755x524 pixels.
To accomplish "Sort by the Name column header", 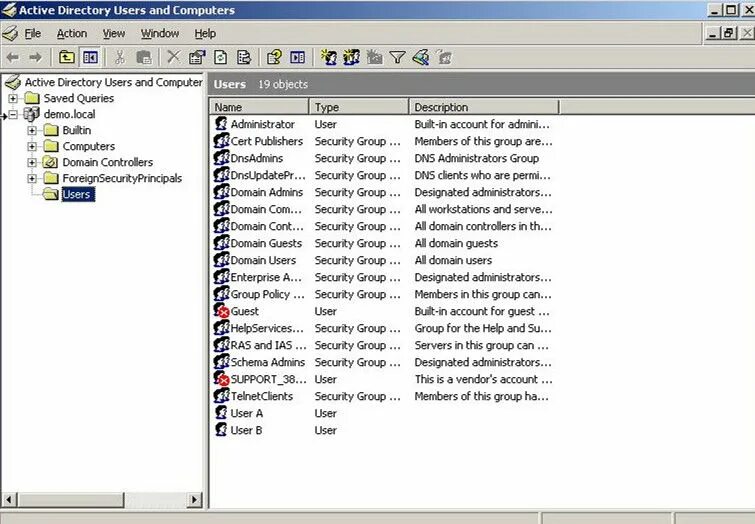I will click(x=259, y=107).
